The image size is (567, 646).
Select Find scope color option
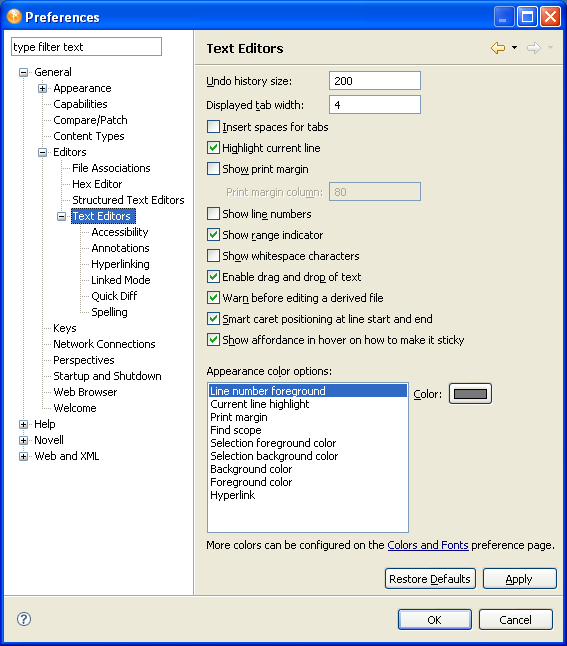coord(308,430)
